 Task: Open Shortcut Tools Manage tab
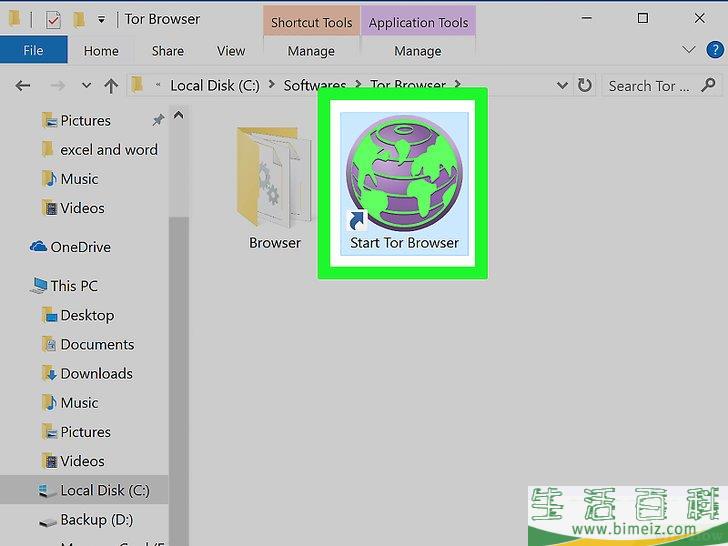(311, 51)
